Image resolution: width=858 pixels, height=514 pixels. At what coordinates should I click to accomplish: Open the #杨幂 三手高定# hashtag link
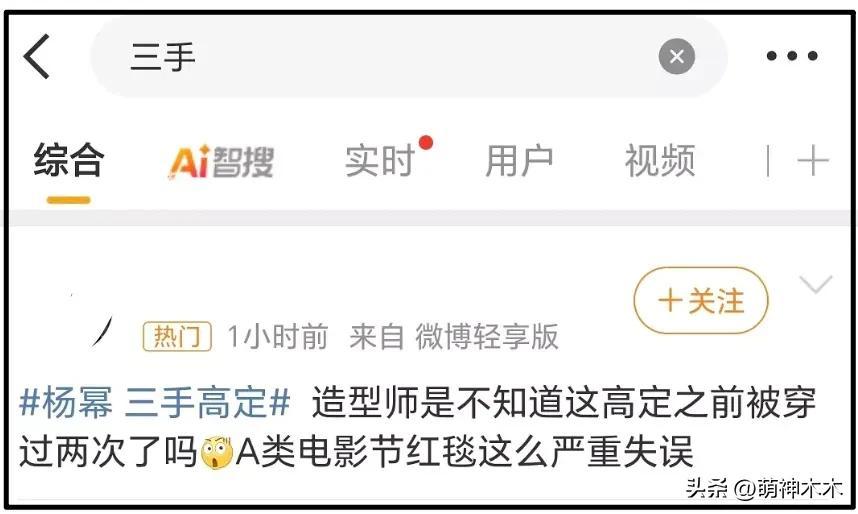[x=155, y=402]
